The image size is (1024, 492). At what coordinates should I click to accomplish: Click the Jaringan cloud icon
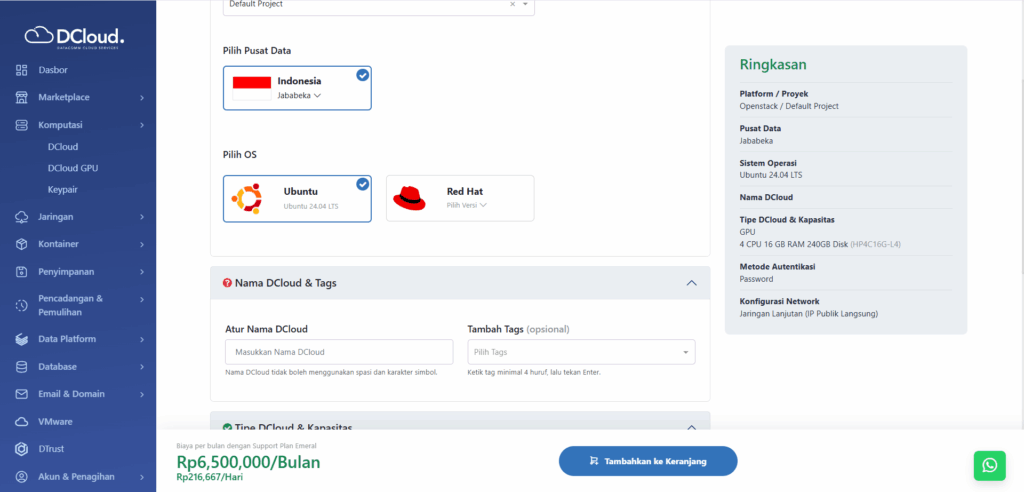[x=22, y=217]
